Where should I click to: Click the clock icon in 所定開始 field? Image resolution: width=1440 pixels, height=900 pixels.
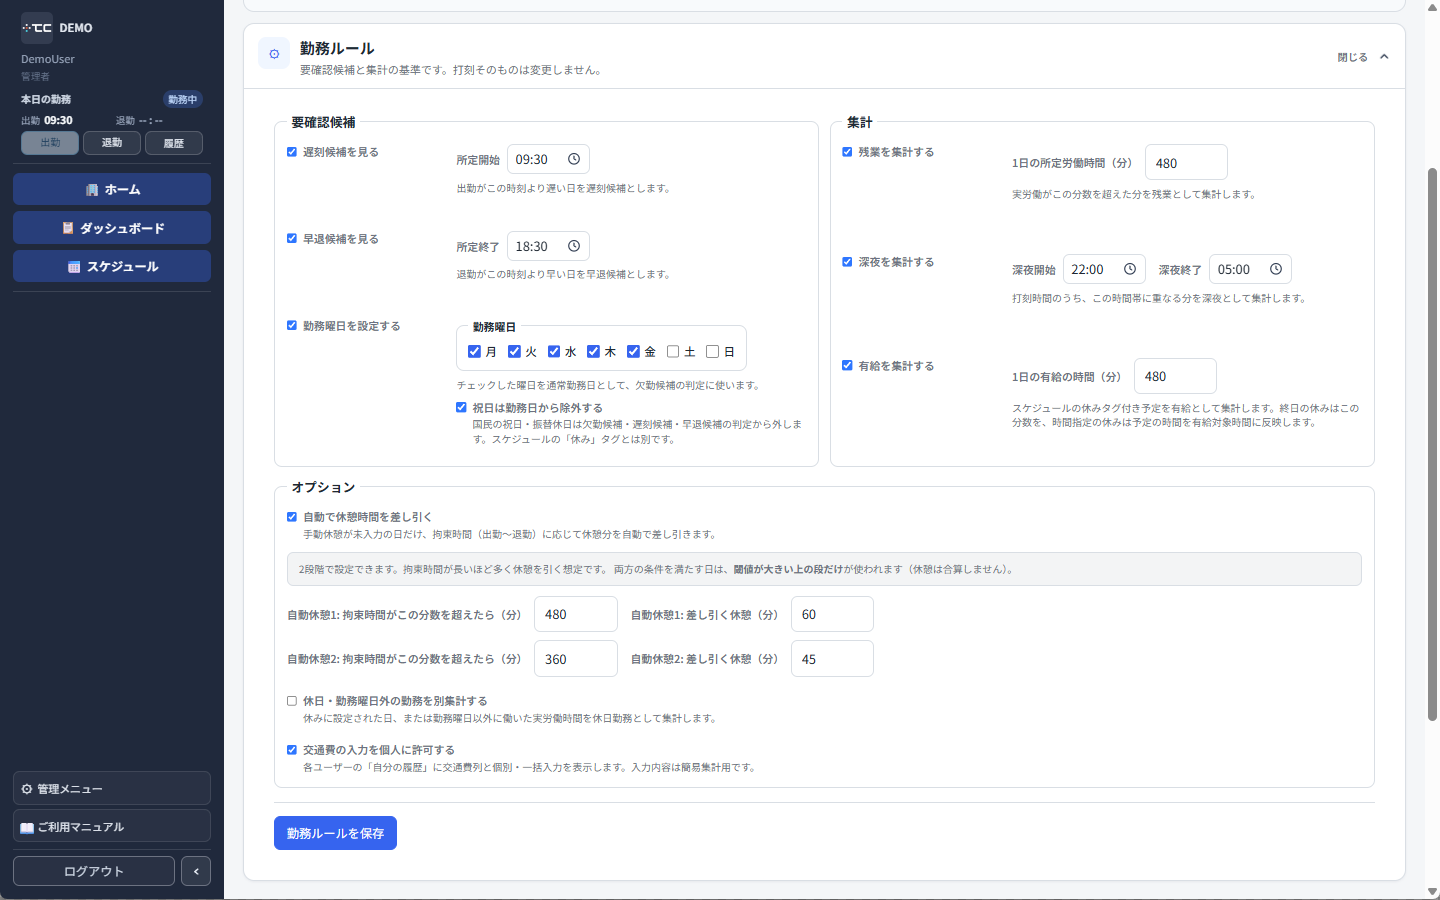574,159
